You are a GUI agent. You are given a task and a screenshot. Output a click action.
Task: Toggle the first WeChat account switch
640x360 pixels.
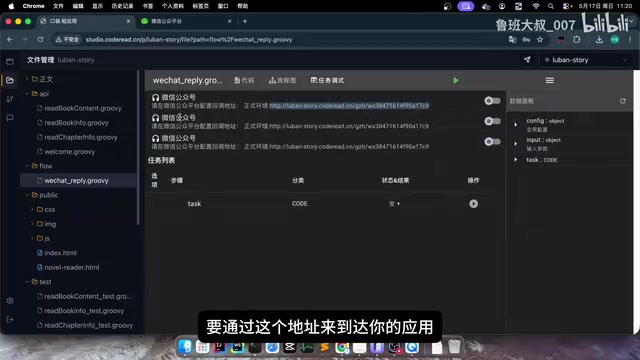tap(492, 101)
